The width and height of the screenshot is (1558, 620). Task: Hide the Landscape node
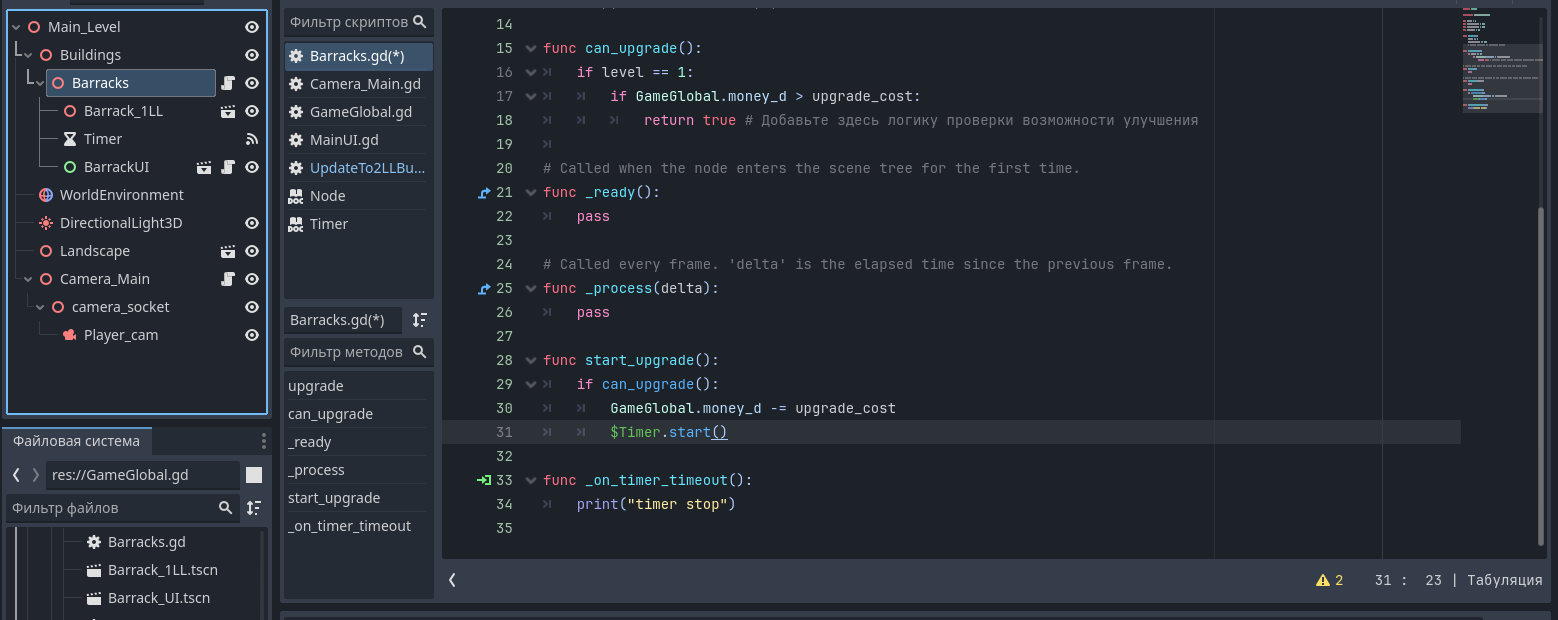pos(252,251)
